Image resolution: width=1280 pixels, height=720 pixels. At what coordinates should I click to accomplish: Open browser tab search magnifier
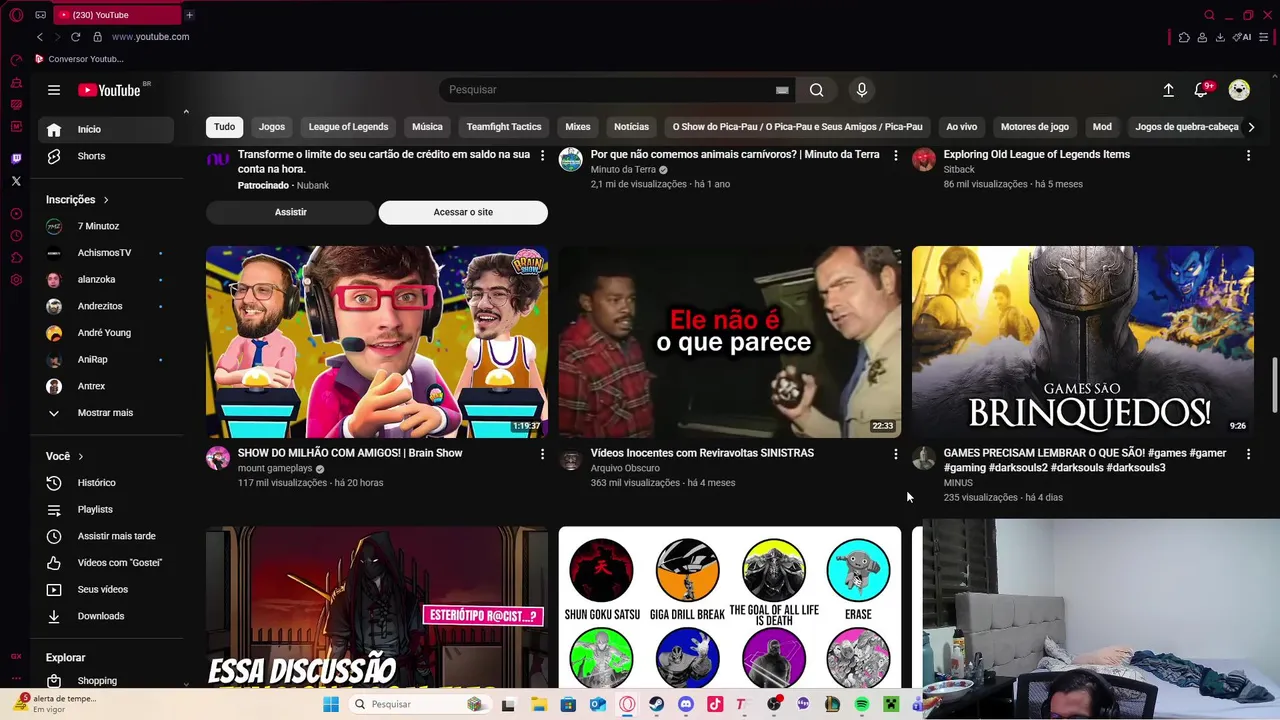[x=1209, y=15]
